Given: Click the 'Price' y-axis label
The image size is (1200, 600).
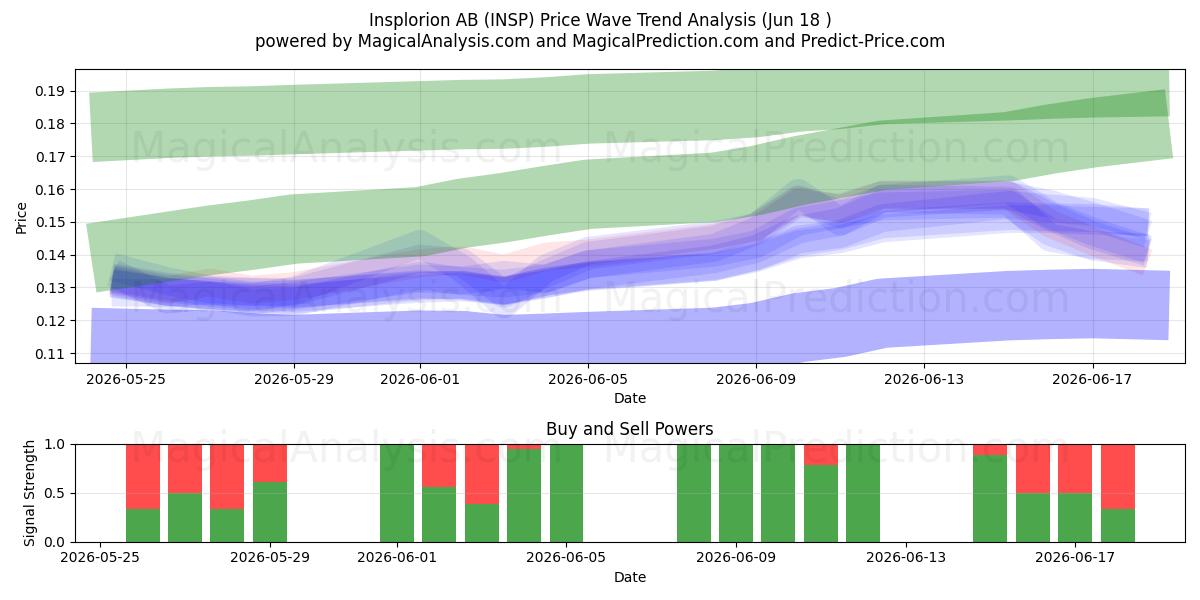Looking at the screenshot, I should (x=21, y=218).
